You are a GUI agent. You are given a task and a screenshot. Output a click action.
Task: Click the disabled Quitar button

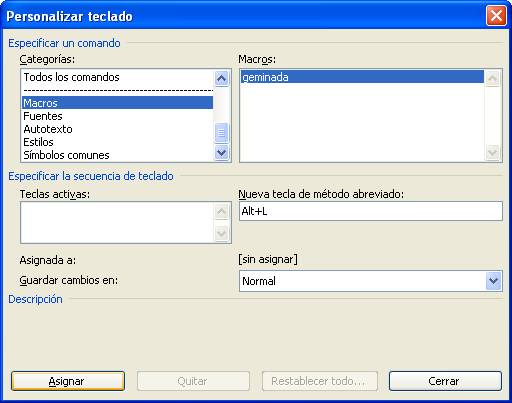[193, 381]
